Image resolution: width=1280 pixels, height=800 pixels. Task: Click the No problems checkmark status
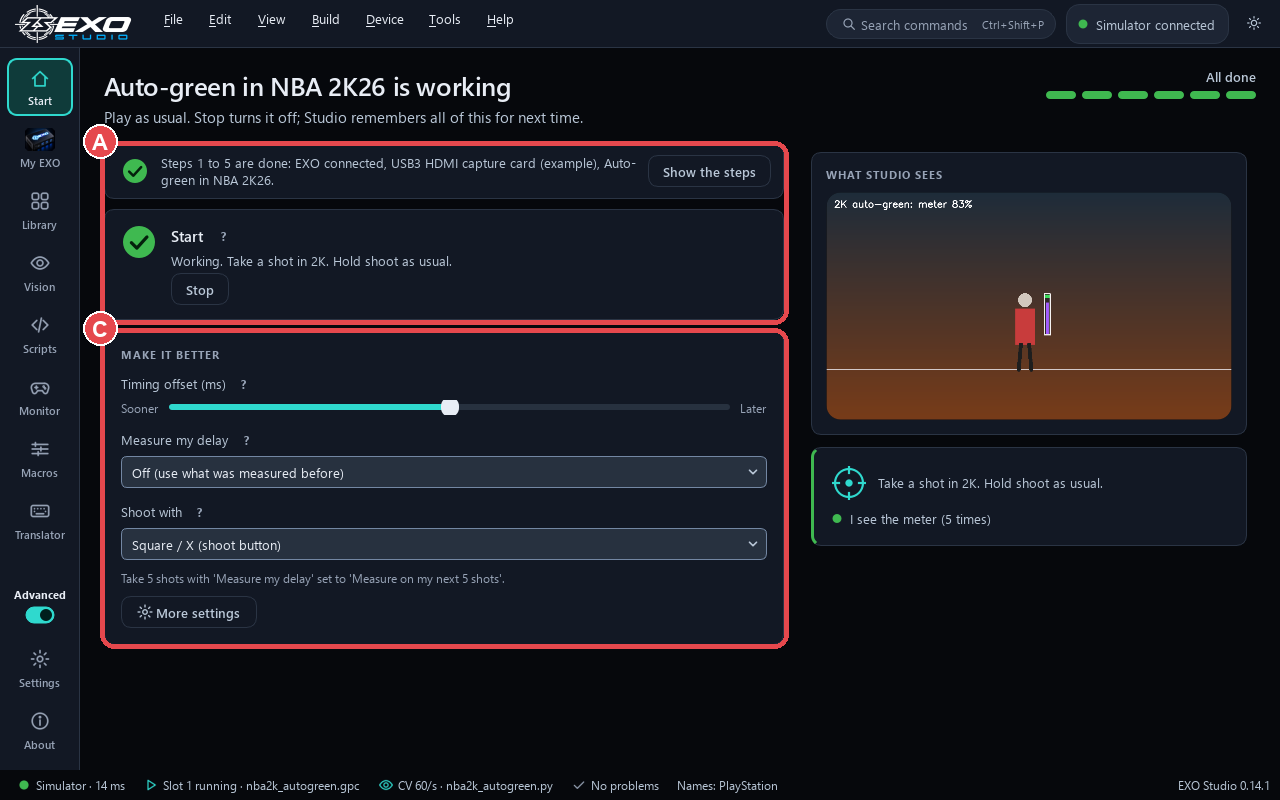tap(615, 786)
